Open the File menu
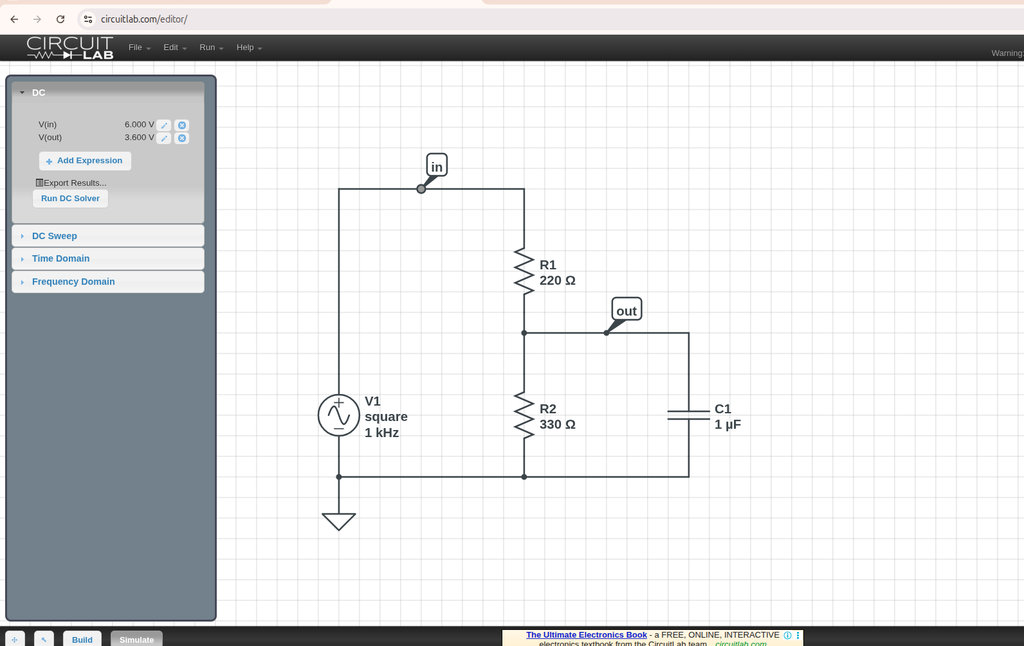The height and width of the screenshot is (646, 1024). click(x=139, y=48)
